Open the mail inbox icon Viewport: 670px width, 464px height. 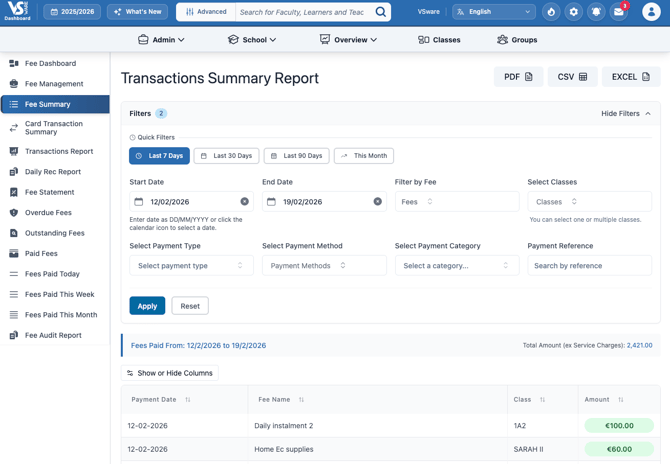pyautogui.click(x=619, y=12)
